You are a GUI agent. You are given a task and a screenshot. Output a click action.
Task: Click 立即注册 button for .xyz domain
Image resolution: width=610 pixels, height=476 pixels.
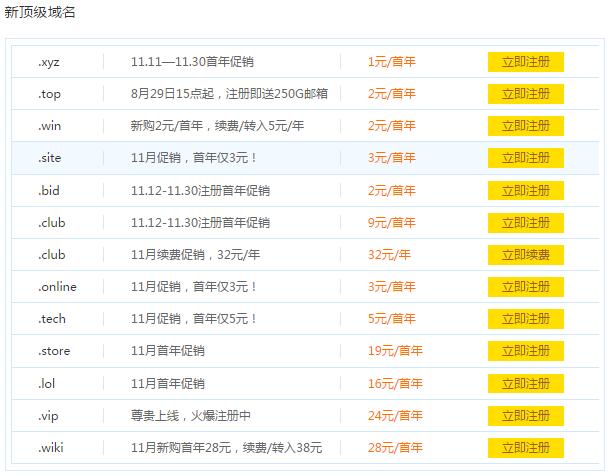coord(525,62)
